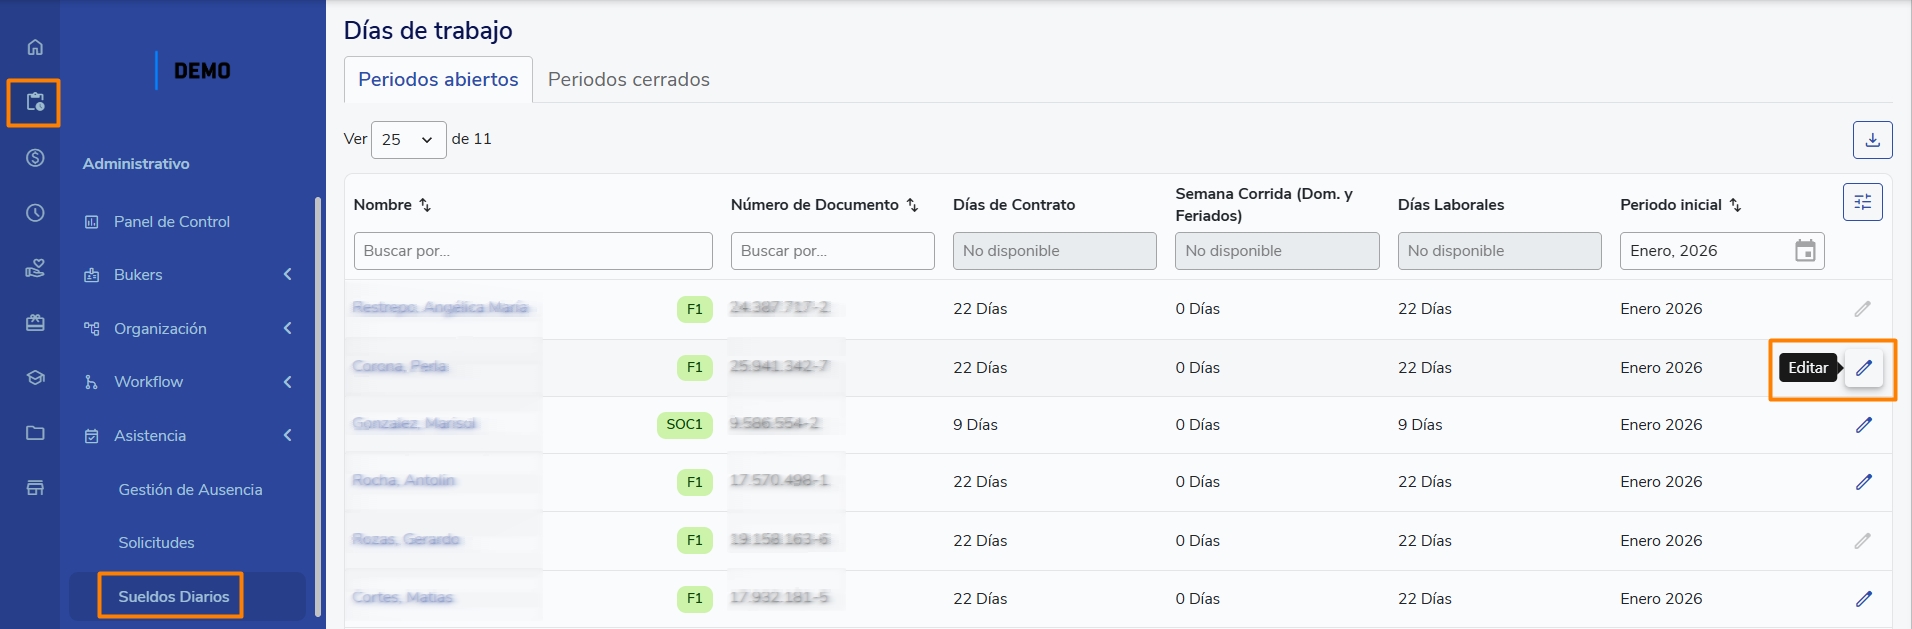Image resolution: width=1912 pixels, height=629 pixels.
Task: Click the folder icon in left rail
Action: pos(35,433)
